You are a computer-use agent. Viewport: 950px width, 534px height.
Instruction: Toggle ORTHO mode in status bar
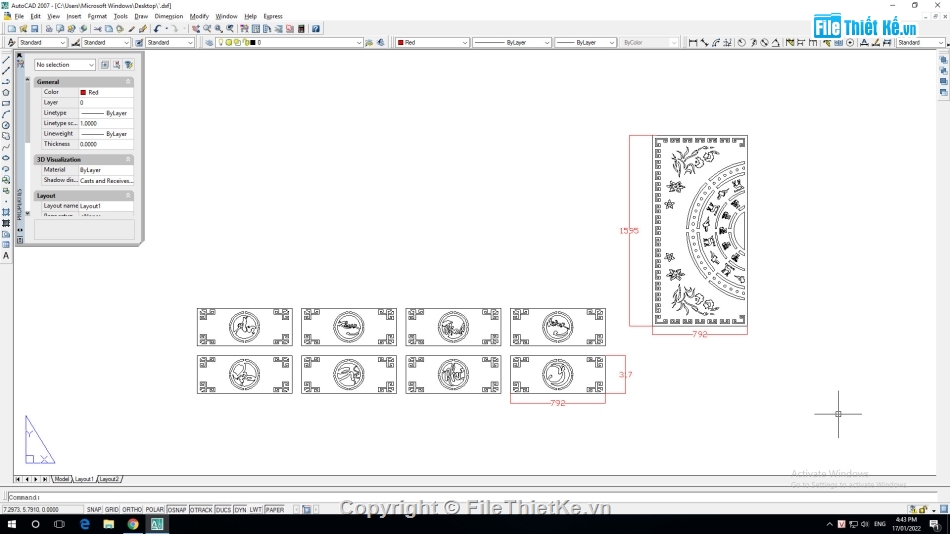132,510
